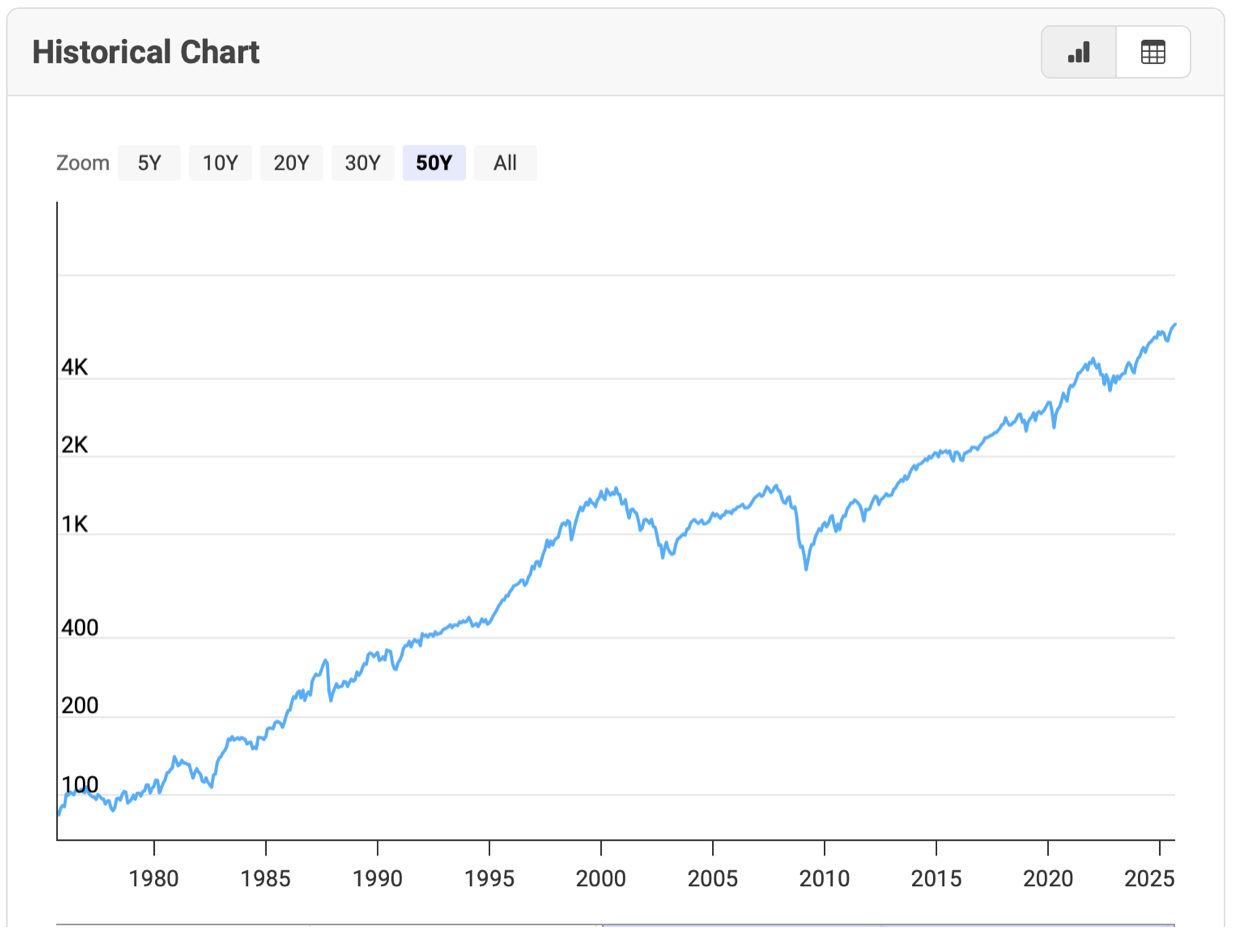Screen dimensions: 1236x940
Task: Click the 1987 spike on the line
Action: tap(326, 661)
